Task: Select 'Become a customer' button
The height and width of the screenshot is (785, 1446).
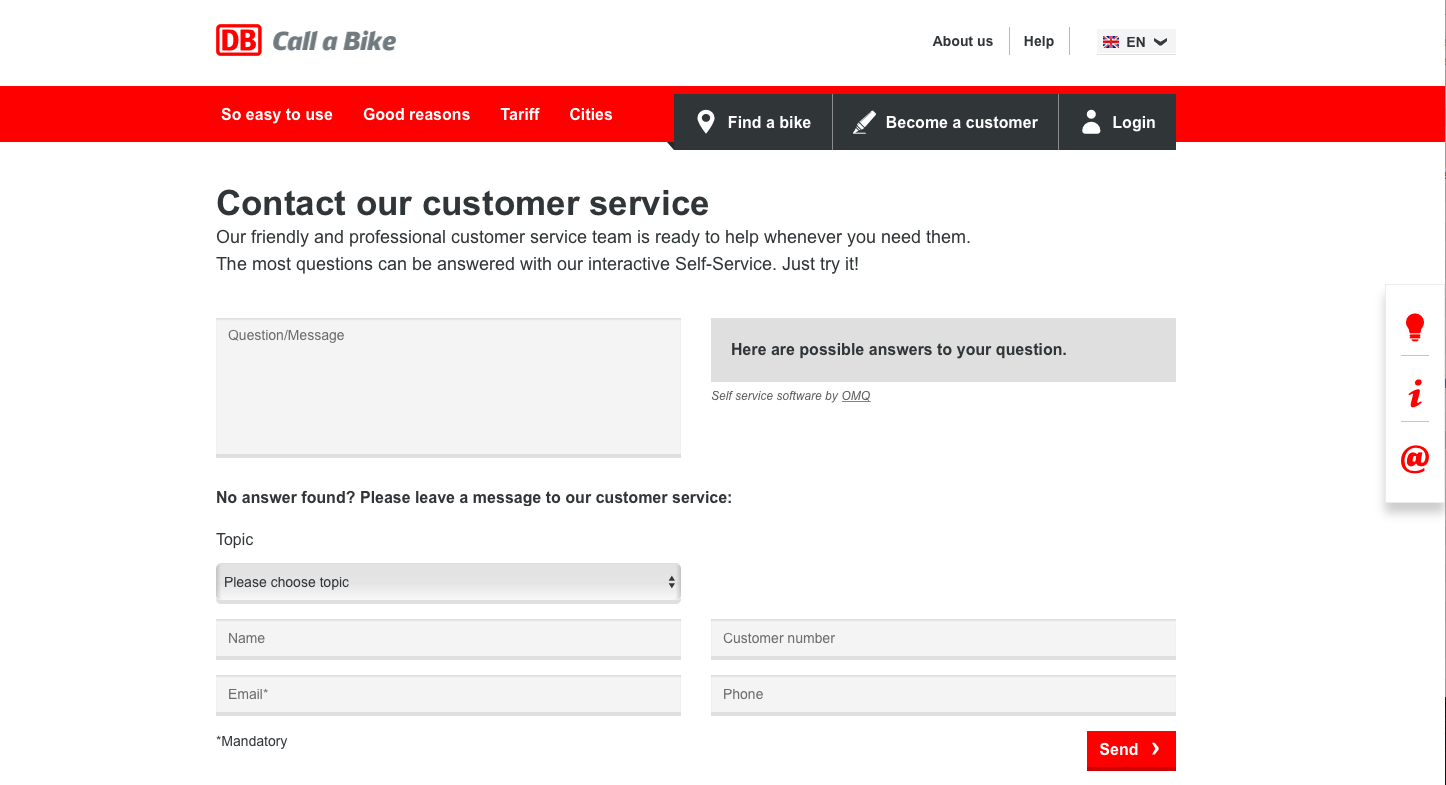Action: point(945,122)
